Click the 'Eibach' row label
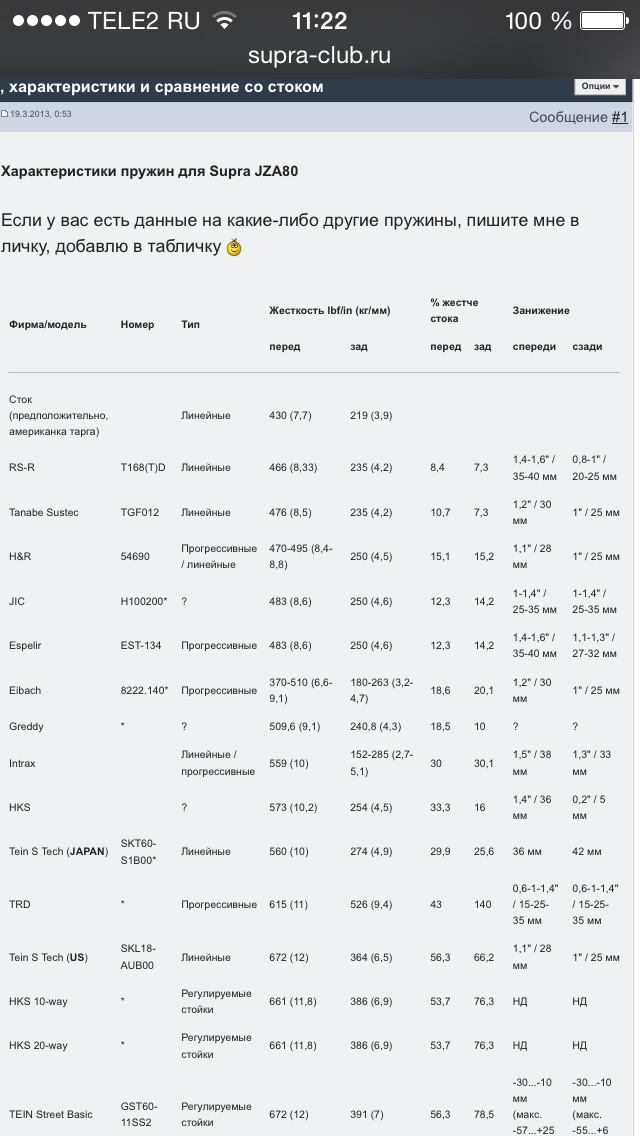Viewport: 640px width, 1136px height. pyautogui.click(x=25, y=691)
